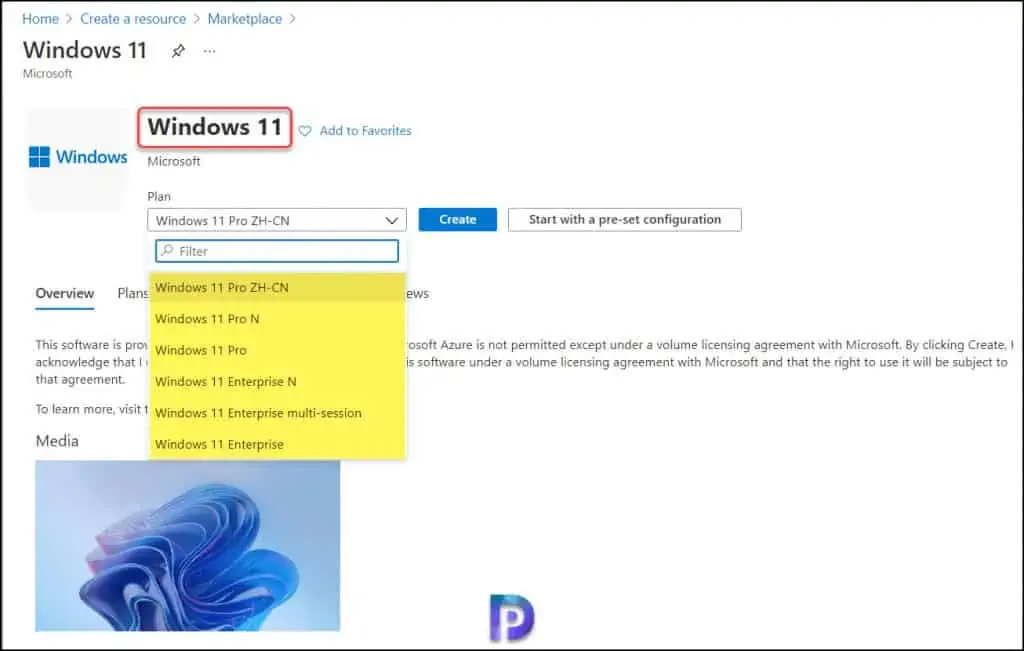Viewport: 1024px width, 651px height.
Task: Click the Plan field label
Action: [x=159, y=197]
